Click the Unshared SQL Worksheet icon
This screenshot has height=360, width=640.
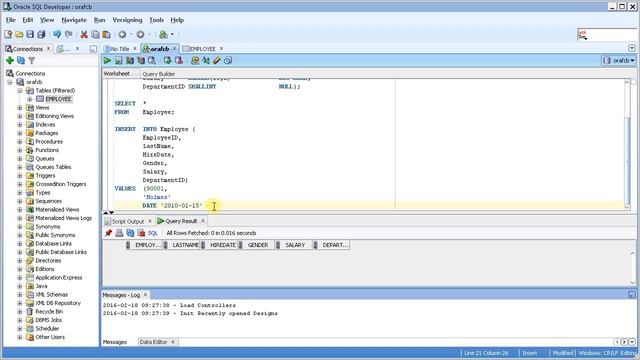point(195,60)
